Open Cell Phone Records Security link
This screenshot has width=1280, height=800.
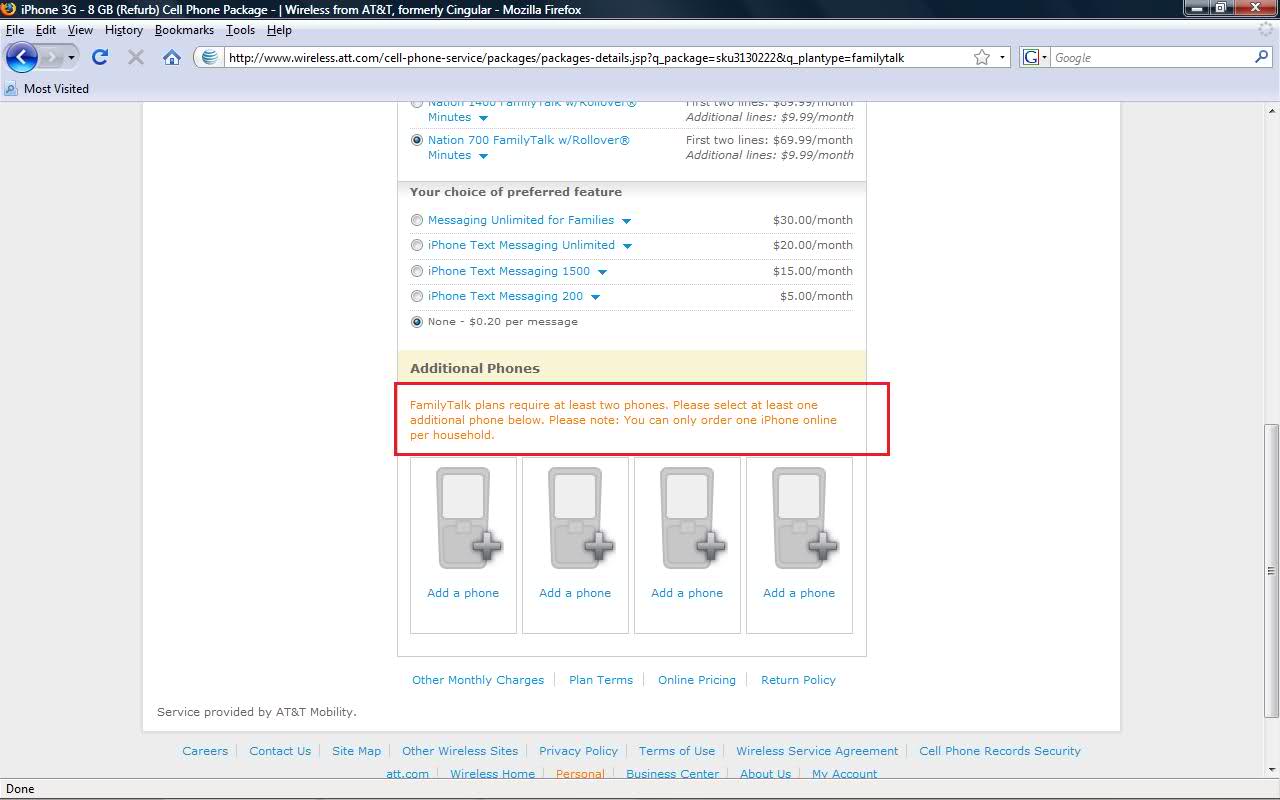(1000, 751)
